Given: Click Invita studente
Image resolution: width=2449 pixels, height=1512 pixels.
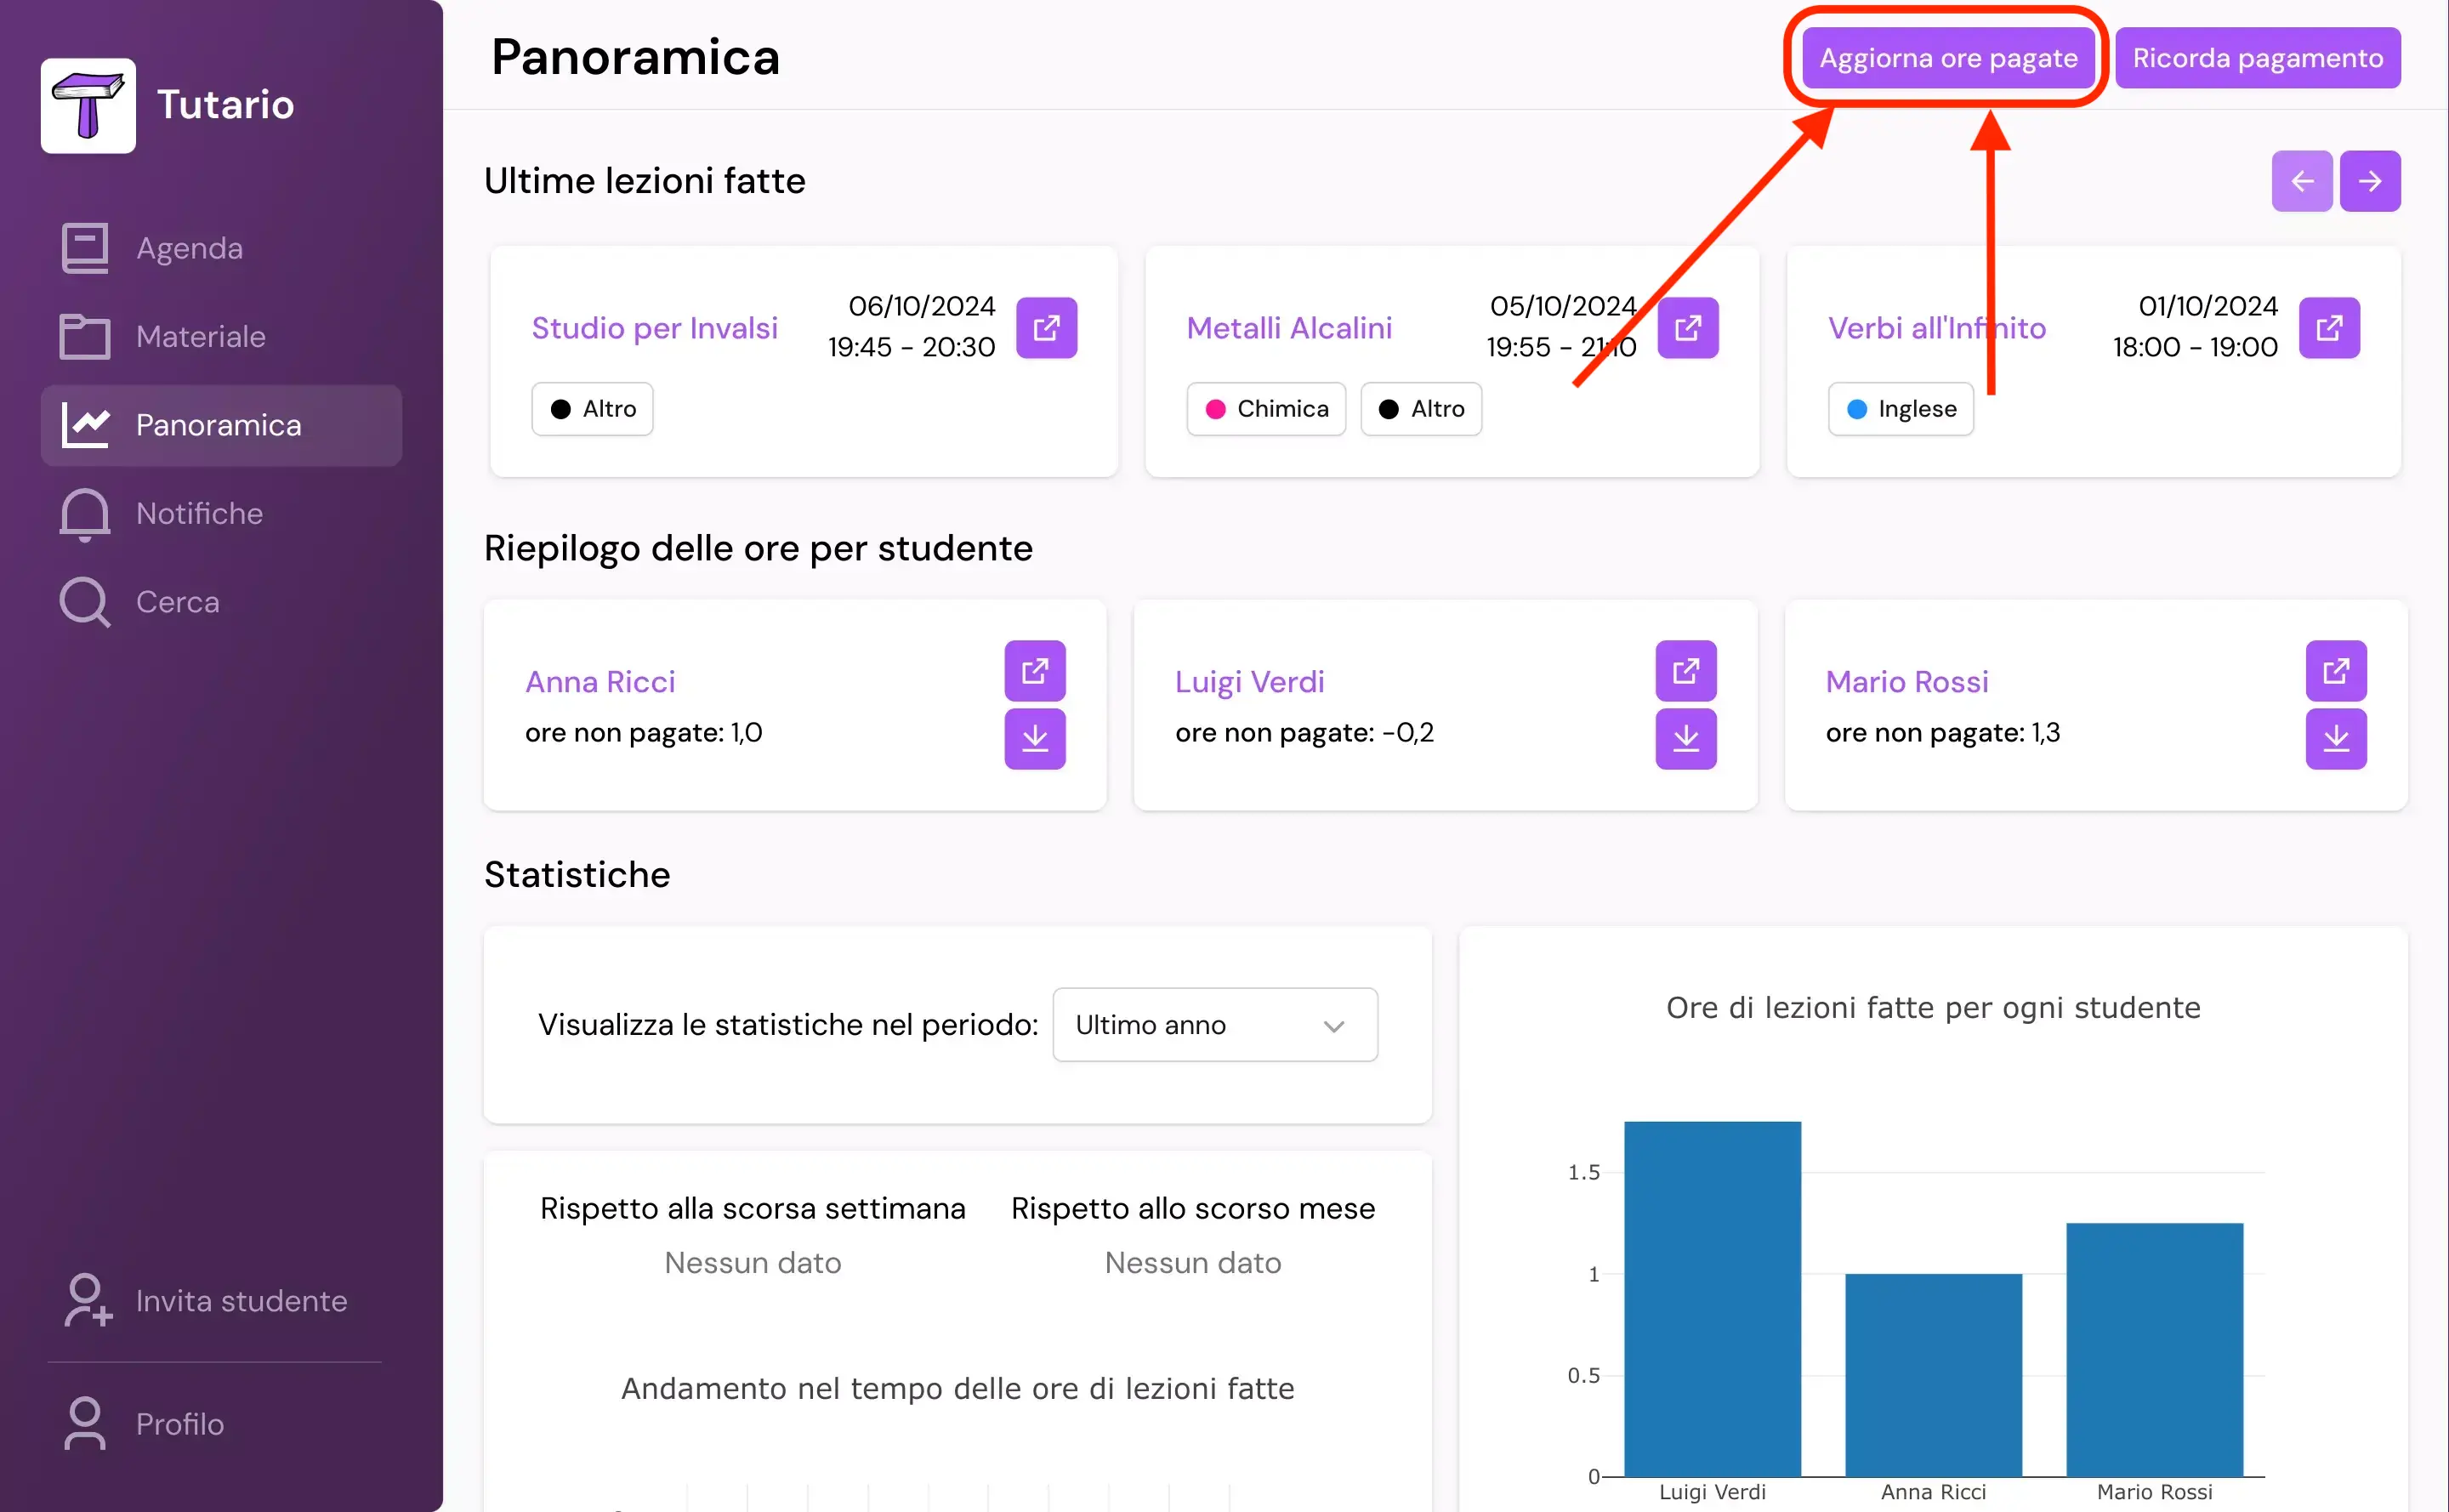Looking at the screenshot, I should (241, 1301).
